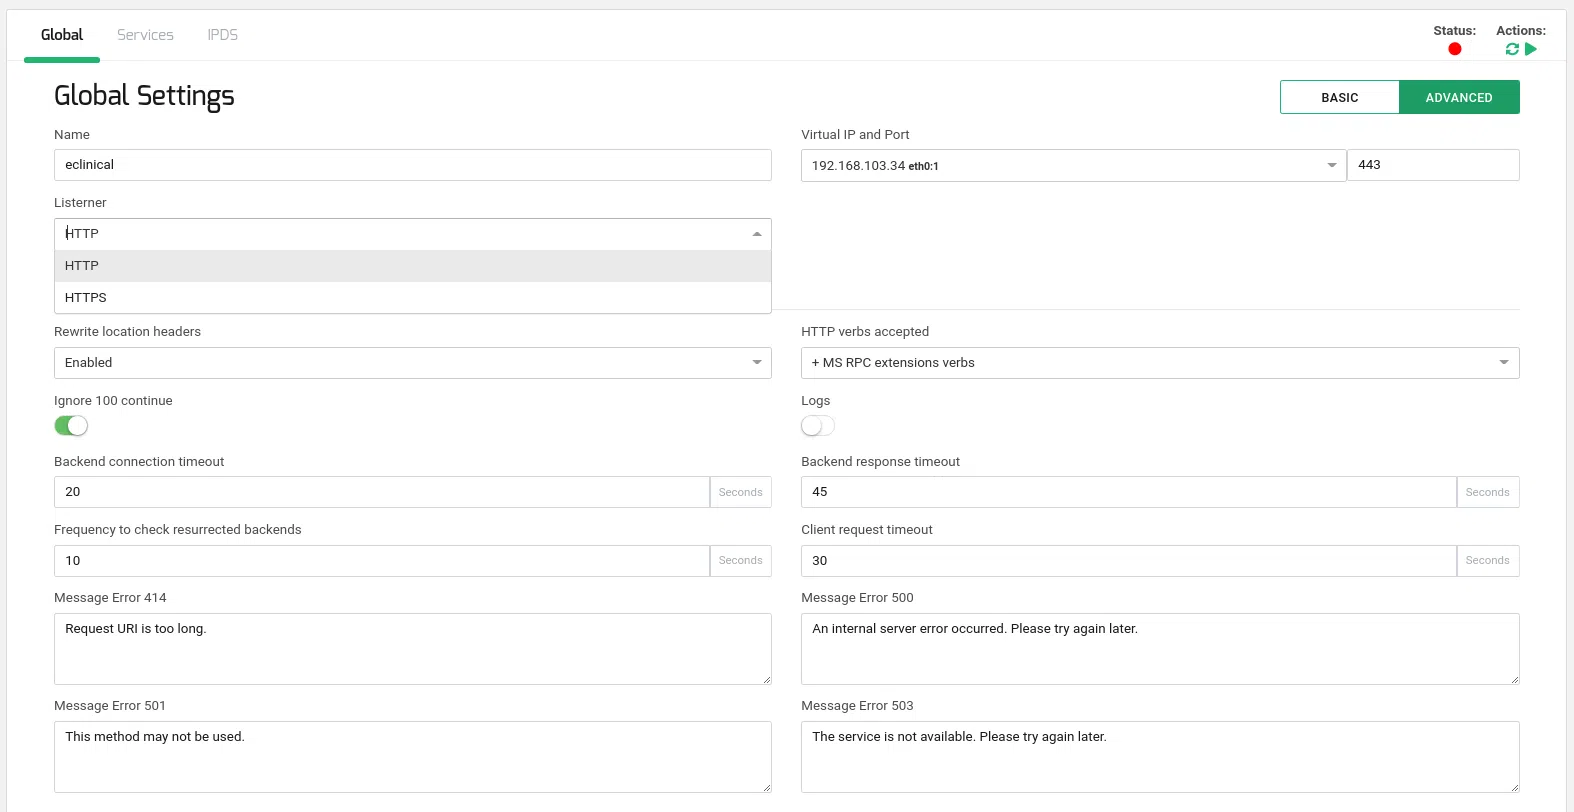
Task: Open the Virtual IP address dropdown
Action: click(1072, 166)
